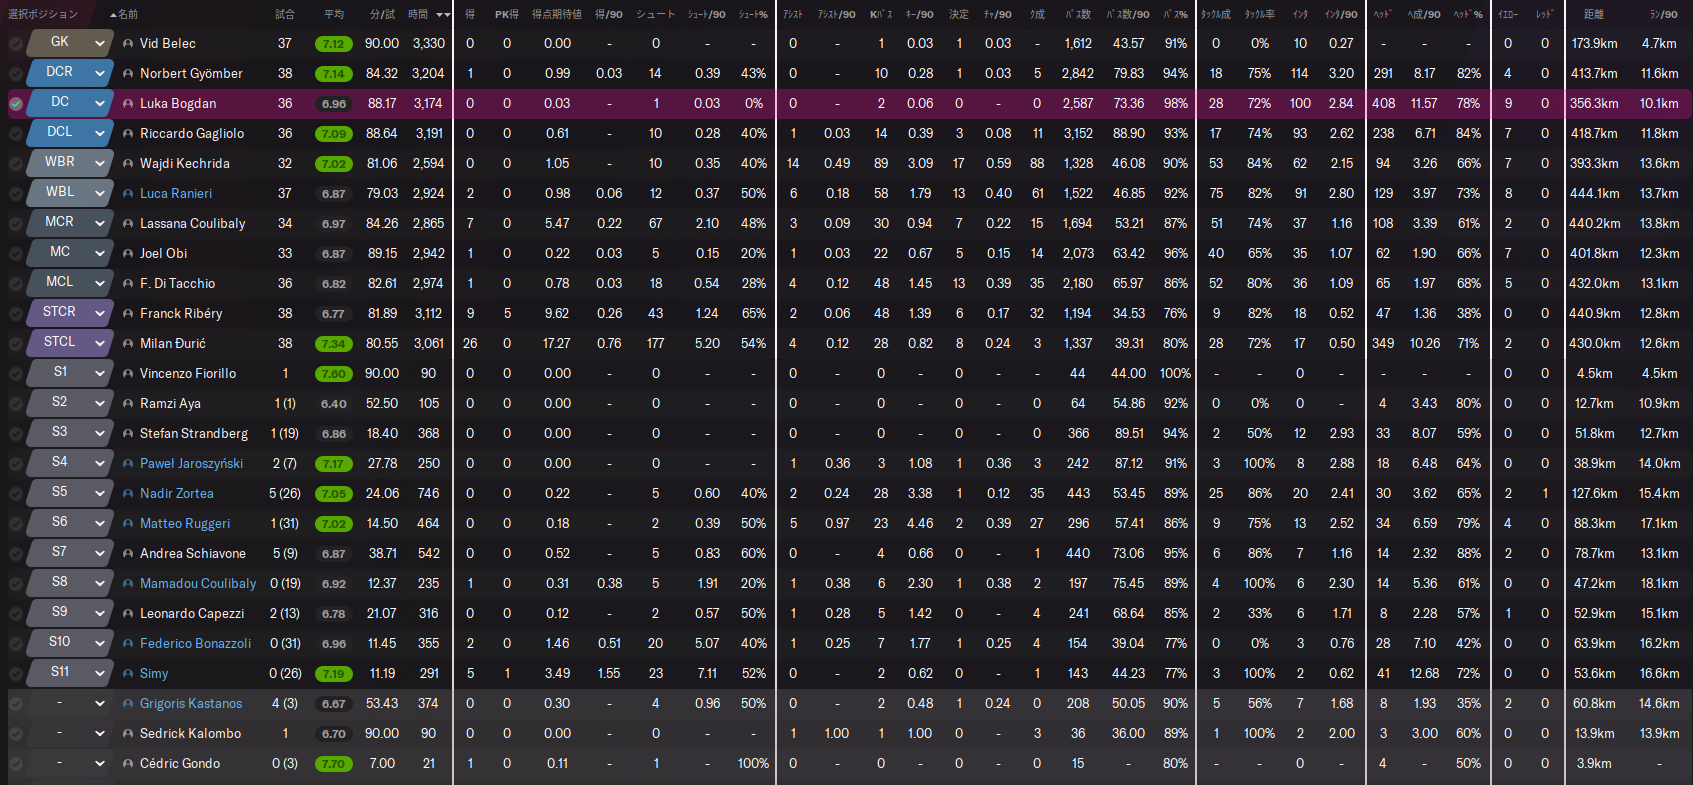Screen dimensions: 1693x785
Task: Open info icon beside Franck Ribéry
Action: (x=128, y=314)
